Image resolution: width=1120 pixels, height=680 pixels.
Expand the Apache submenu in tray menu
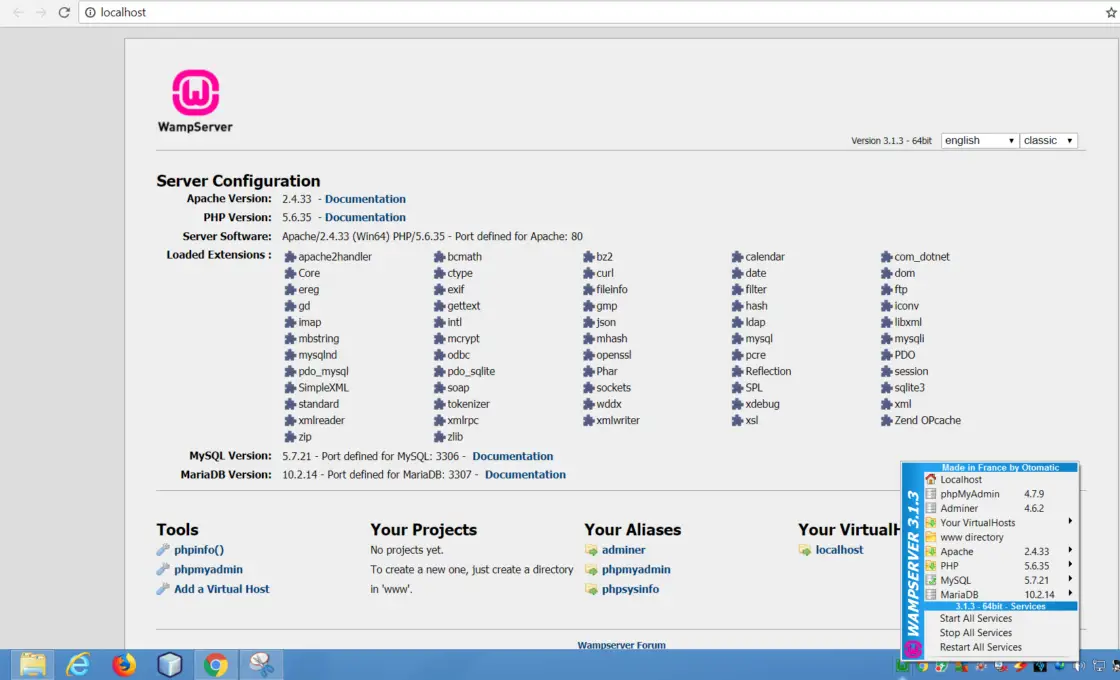[x=1000, y=551]
